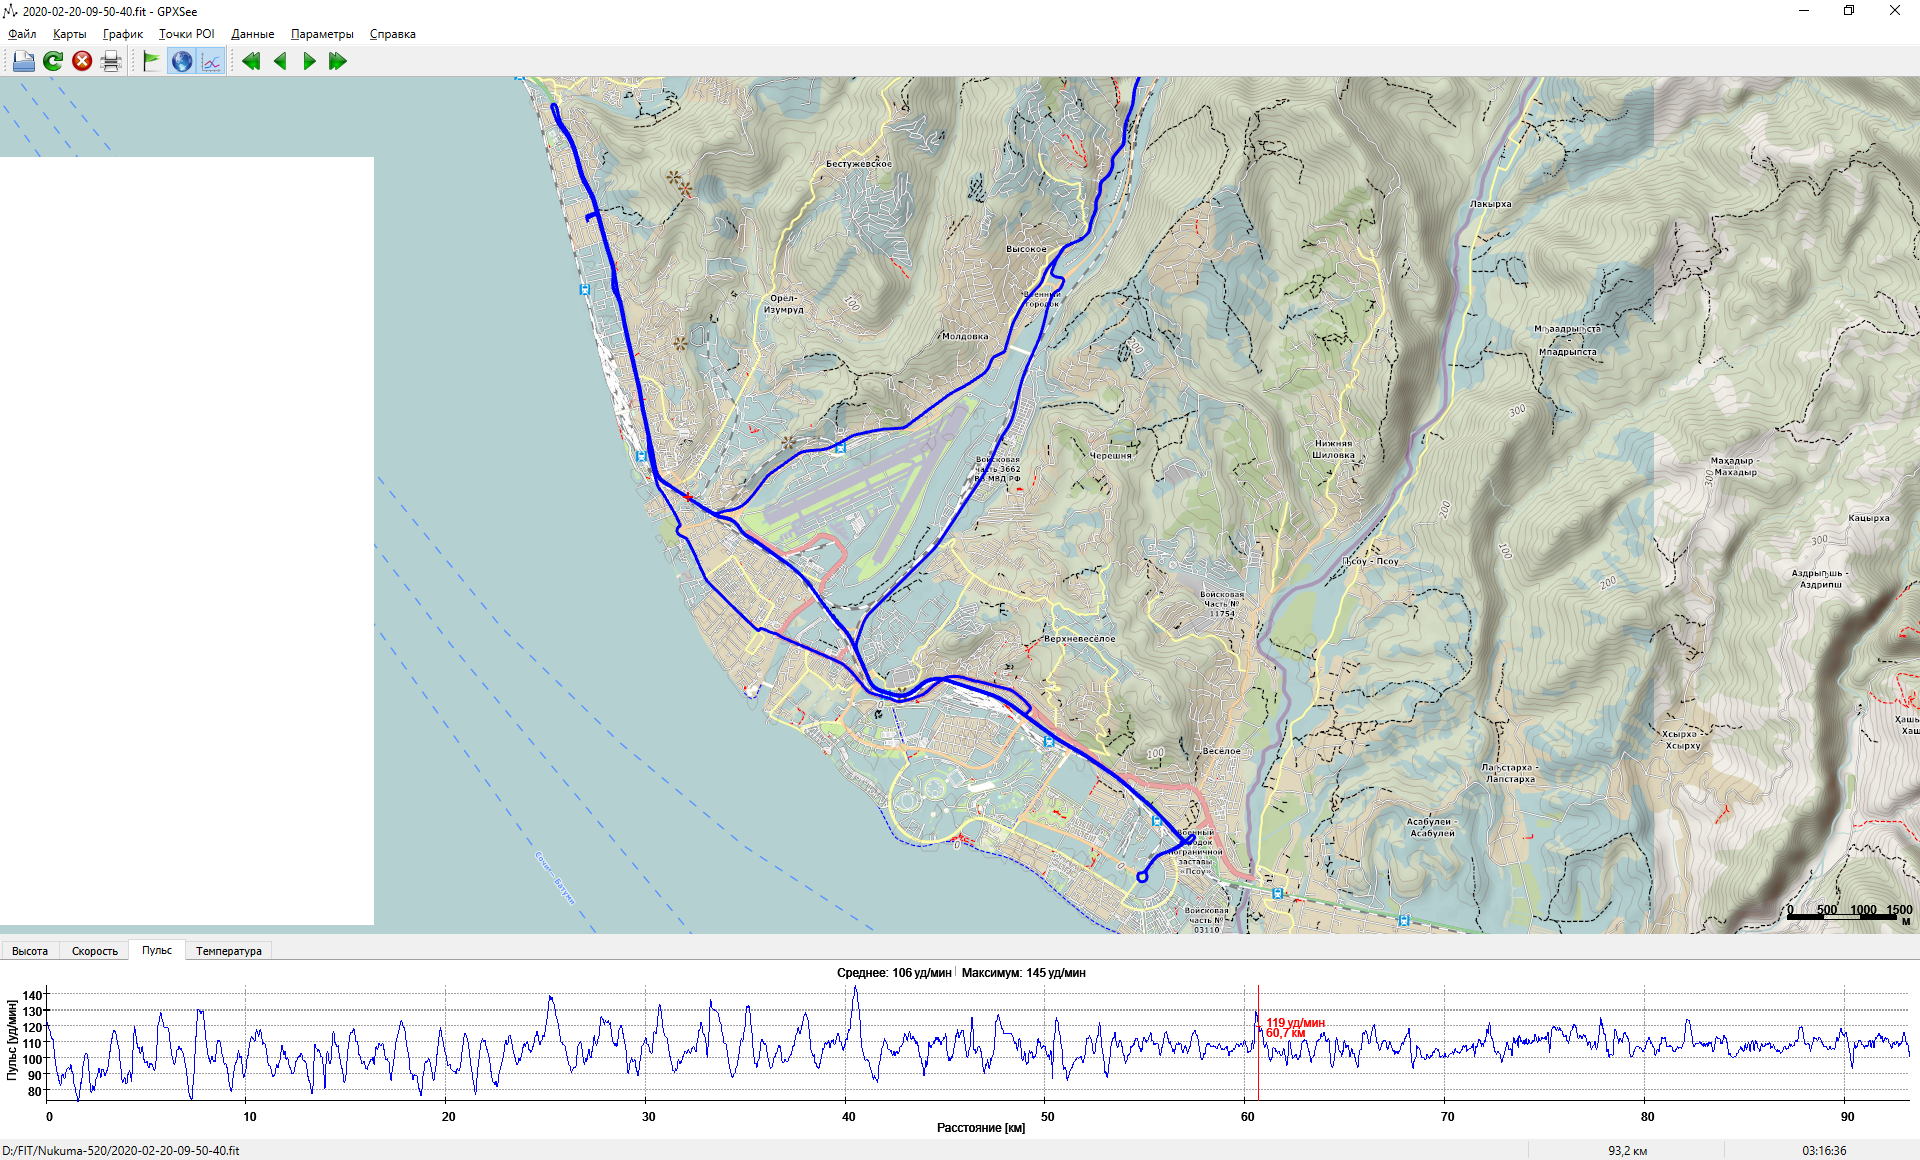Click the Максимум: 145 уд/мин label
This screenshot has width=1920, height=1160.
(x=1023, y=972)
